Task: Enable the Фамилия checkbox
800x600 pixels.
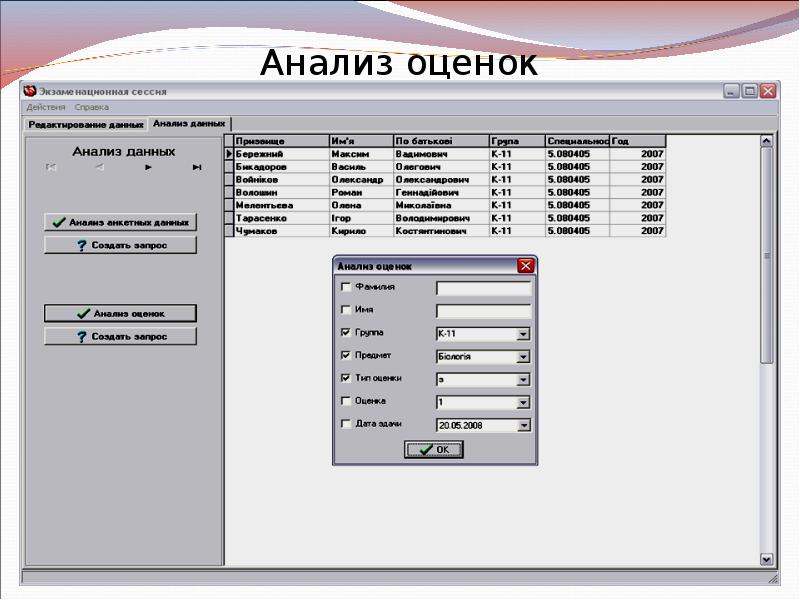Action: pyautogui.click(x=346, y=287)
